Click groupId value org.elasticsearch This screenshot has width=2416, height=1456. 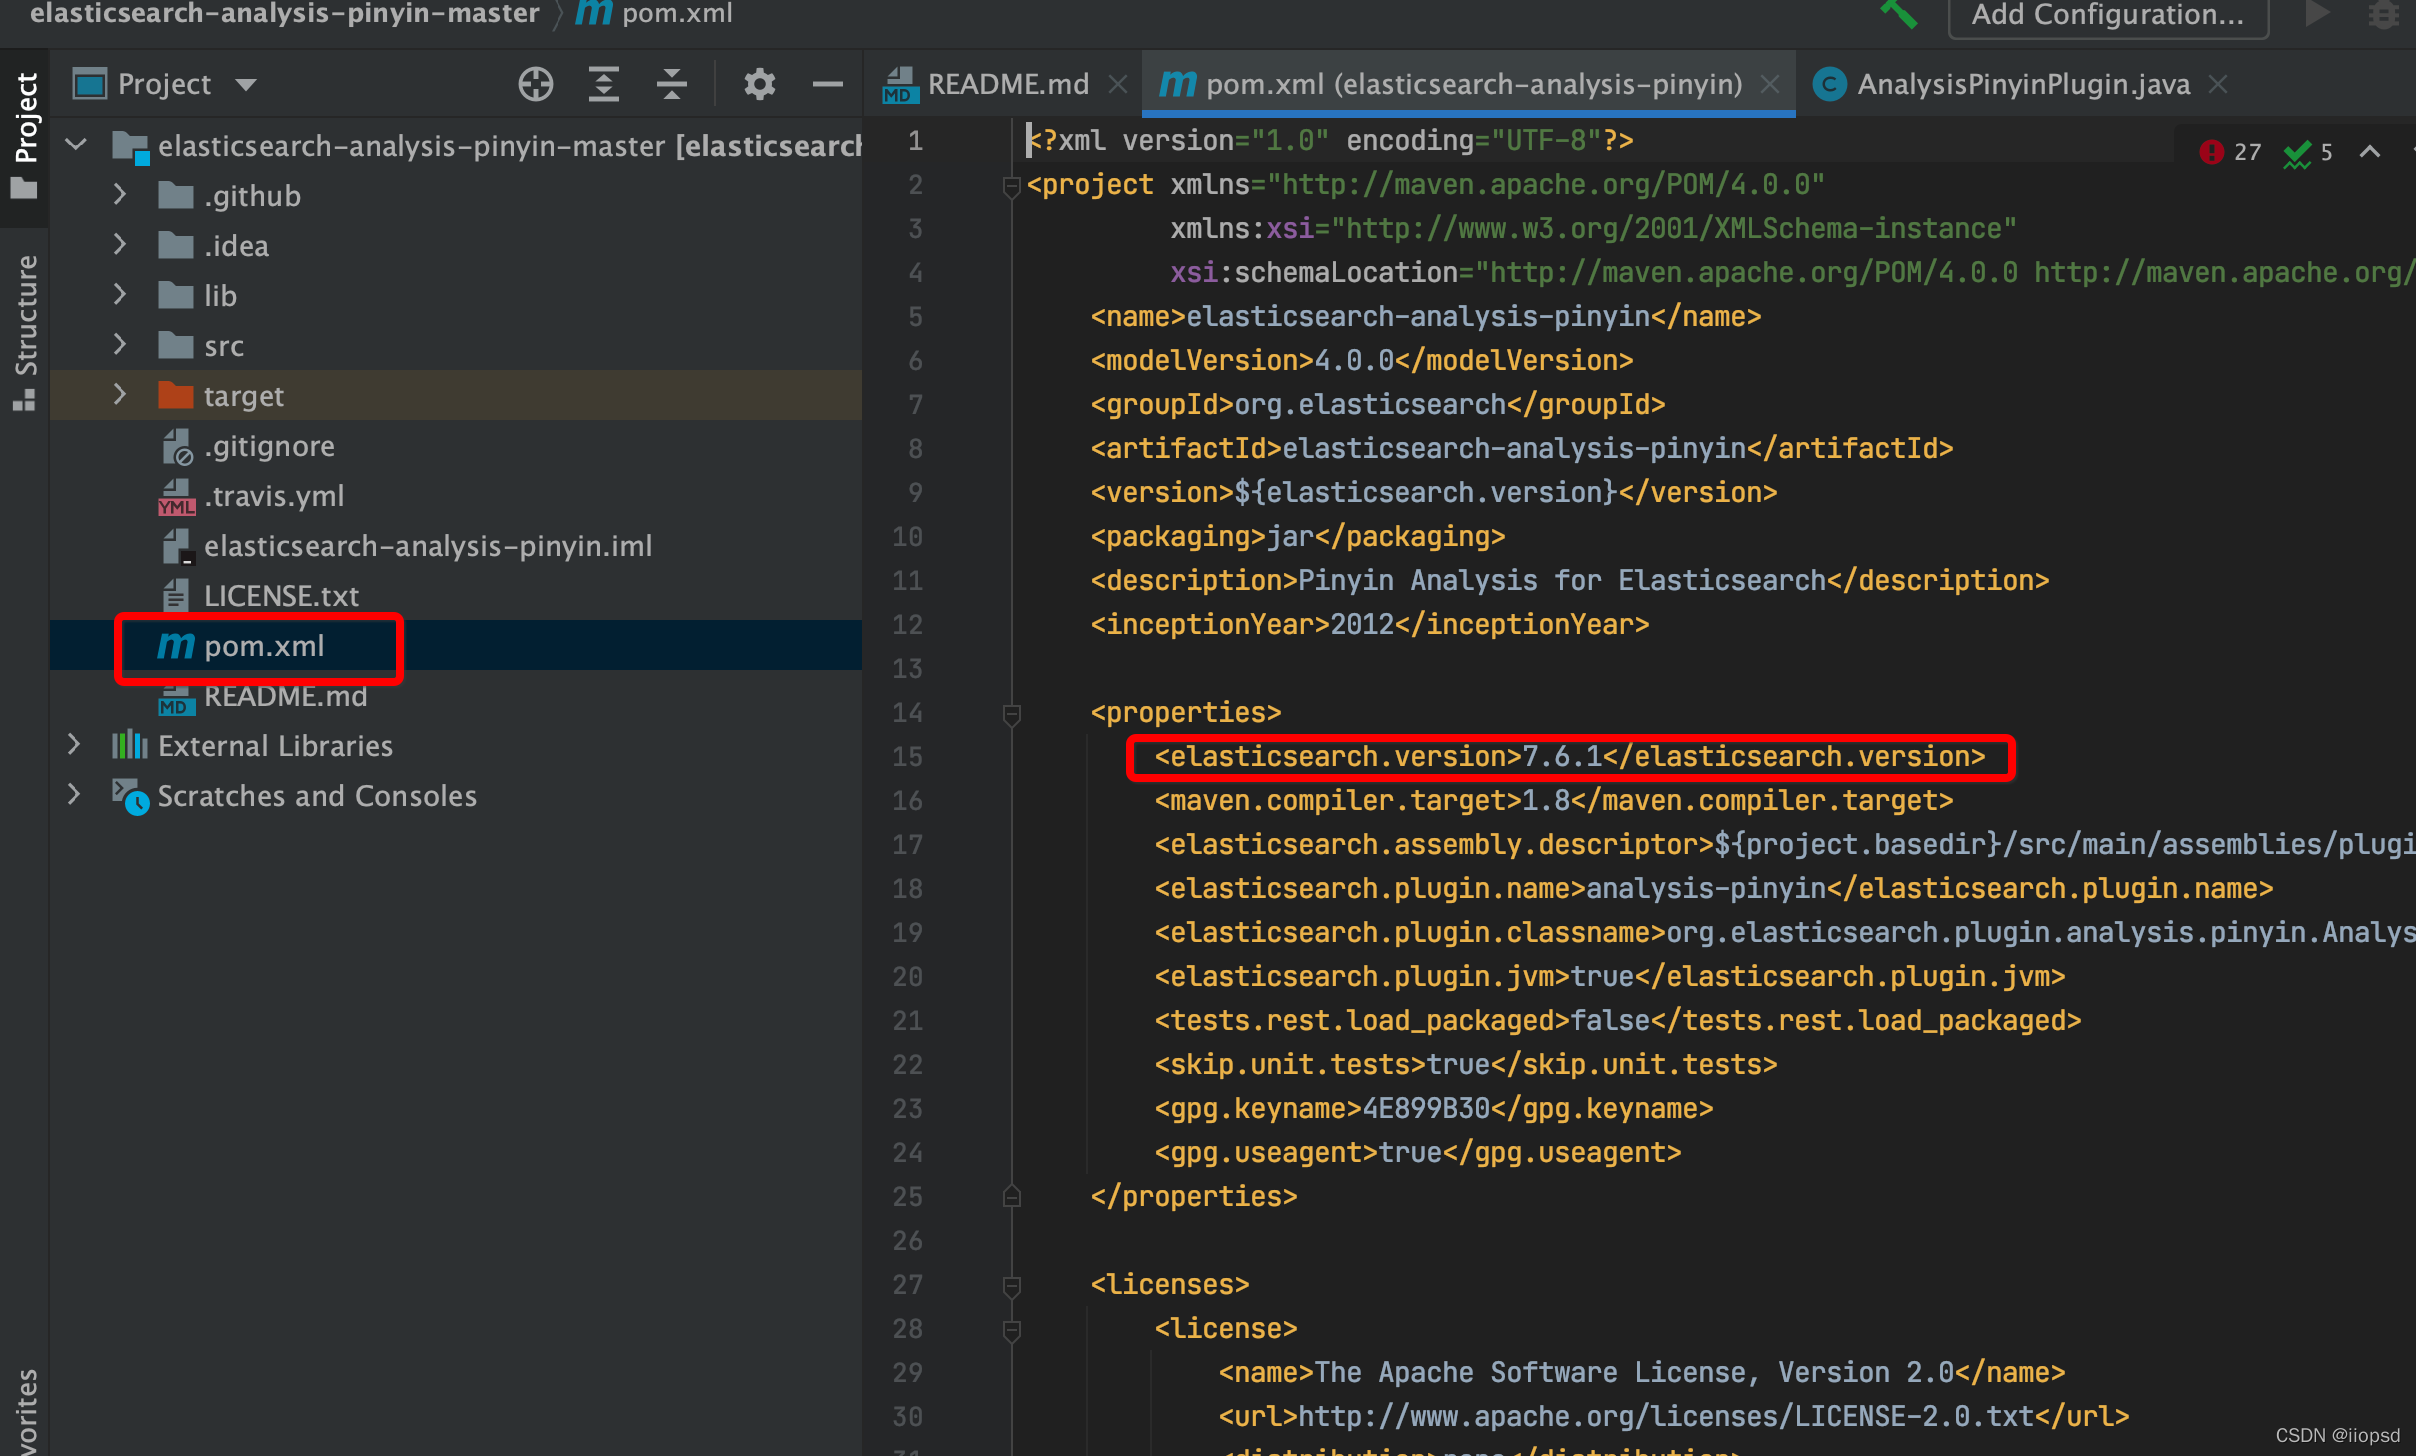point(1370,405)
